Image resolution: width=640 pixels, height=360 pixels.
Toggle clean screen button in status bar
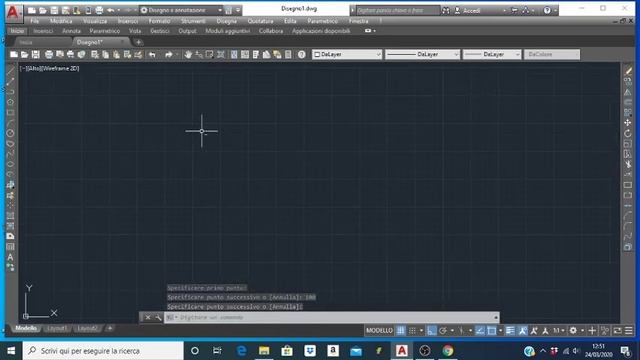pyautogui.click(x=618, y=331)
